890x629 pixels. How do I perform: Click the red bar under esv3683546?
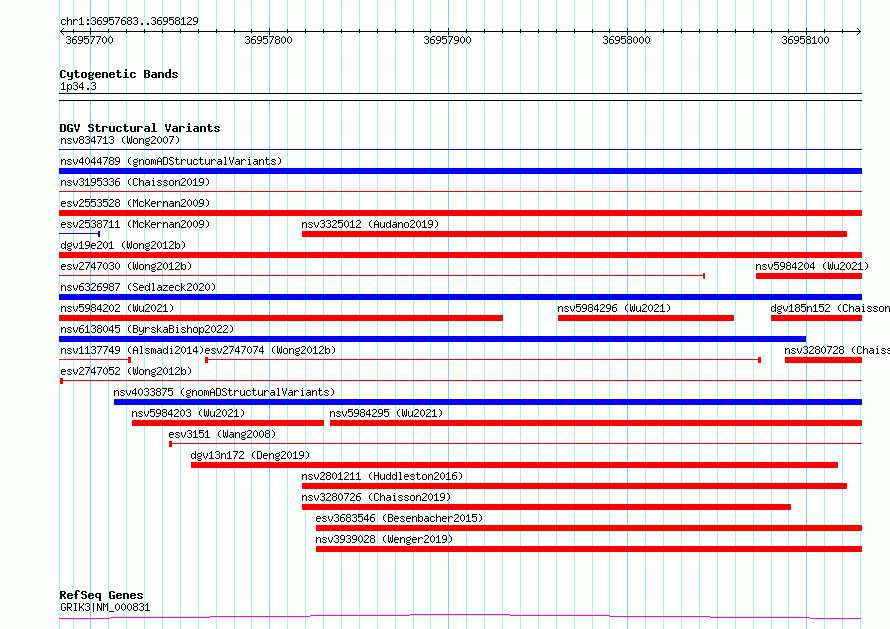click(x=589, y=528)
